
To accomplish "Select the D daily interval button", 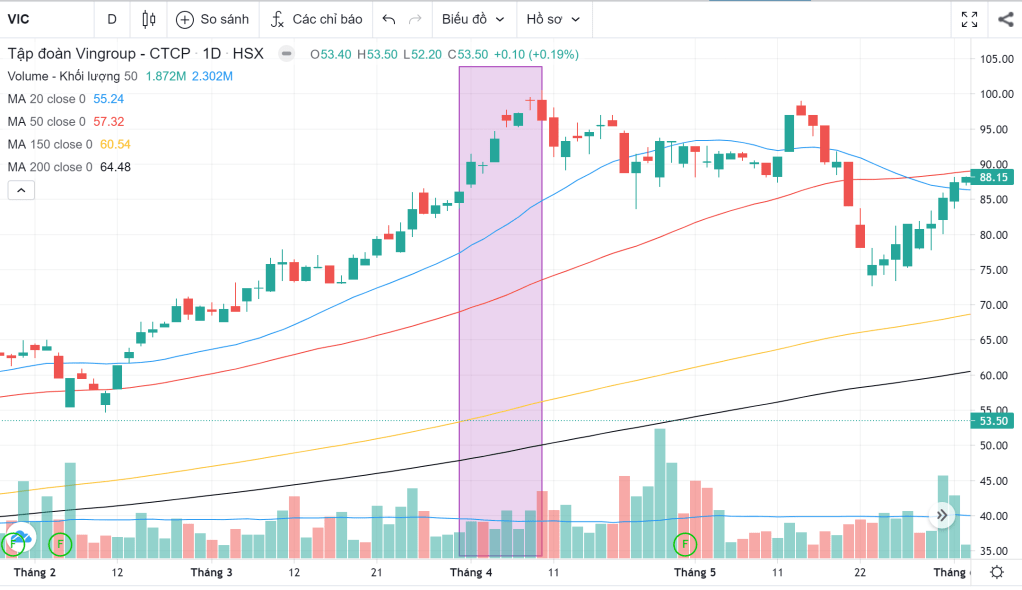I will tap(111, 19).
